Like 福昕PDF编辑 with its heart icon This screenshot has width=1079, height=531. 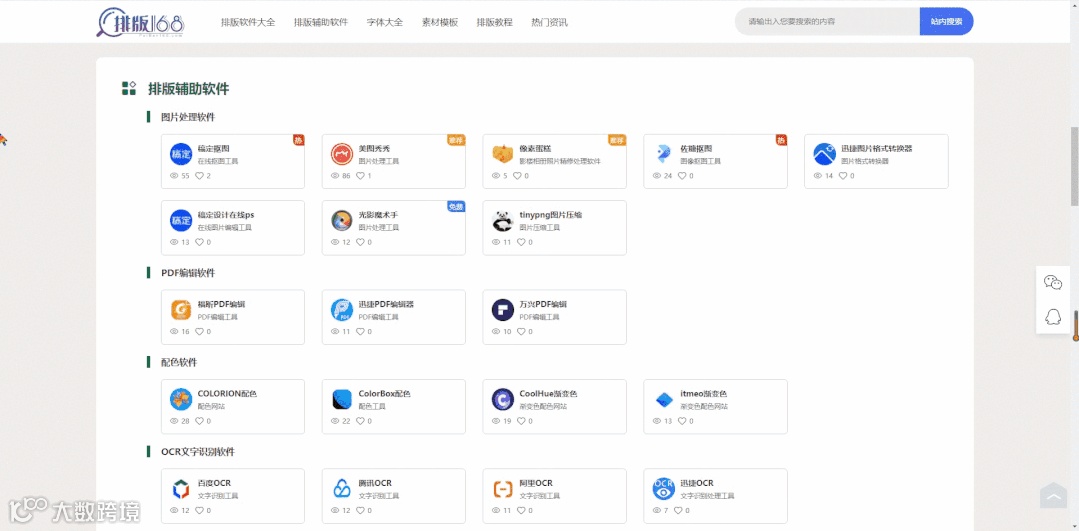200,332
